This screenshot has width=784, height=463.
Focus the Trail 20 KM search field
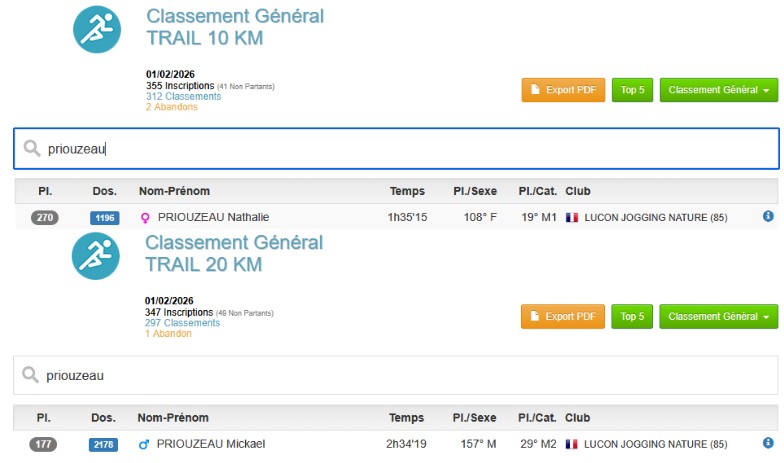pyautogui.click(x=400, y=376)
